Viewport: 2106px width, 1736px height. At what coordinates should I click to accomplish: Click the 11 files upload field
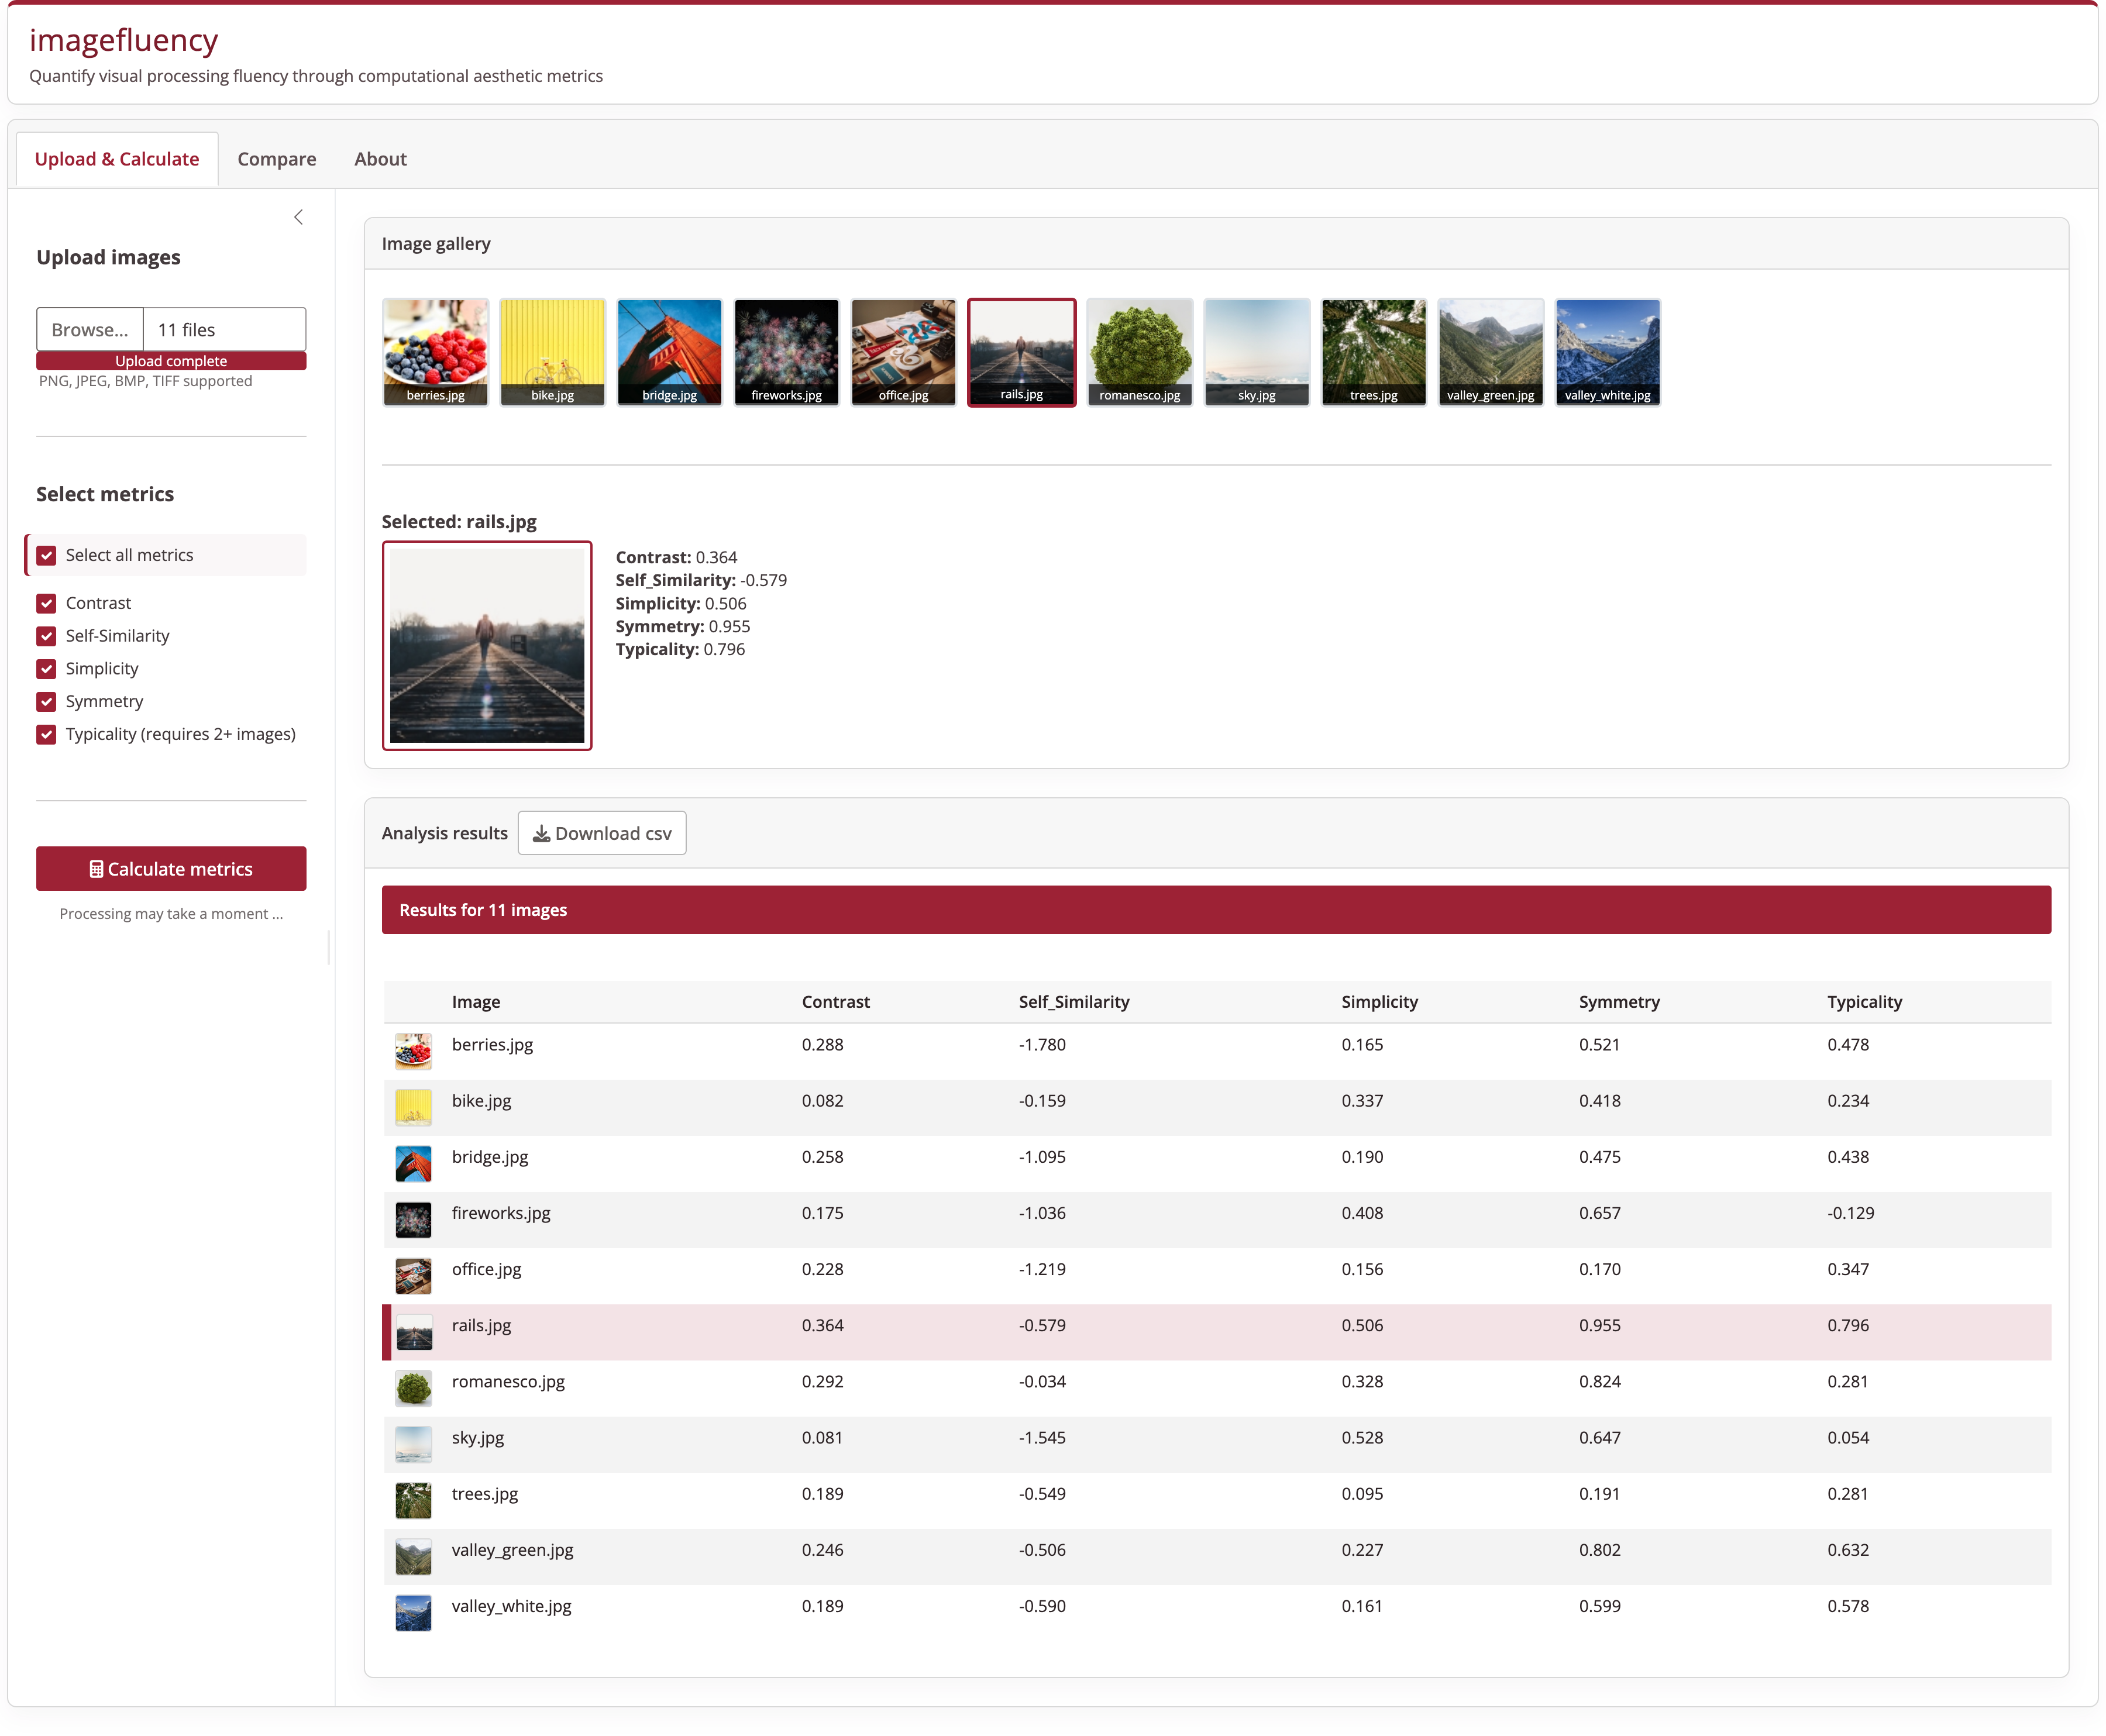pos(224,329)
